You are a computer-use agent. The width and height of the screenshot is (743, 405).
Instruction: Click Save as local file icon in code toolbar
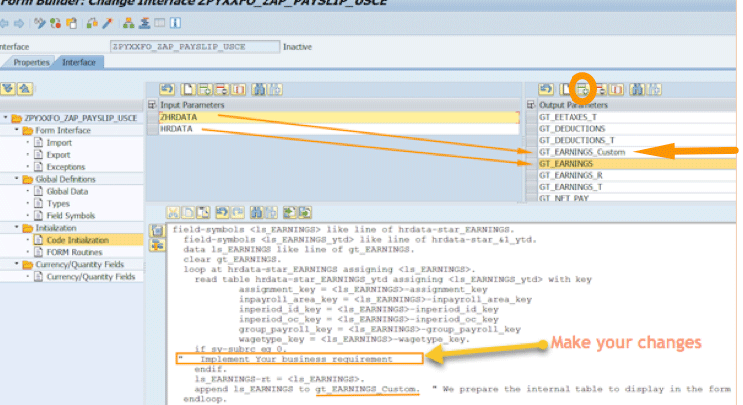(305, 213)
